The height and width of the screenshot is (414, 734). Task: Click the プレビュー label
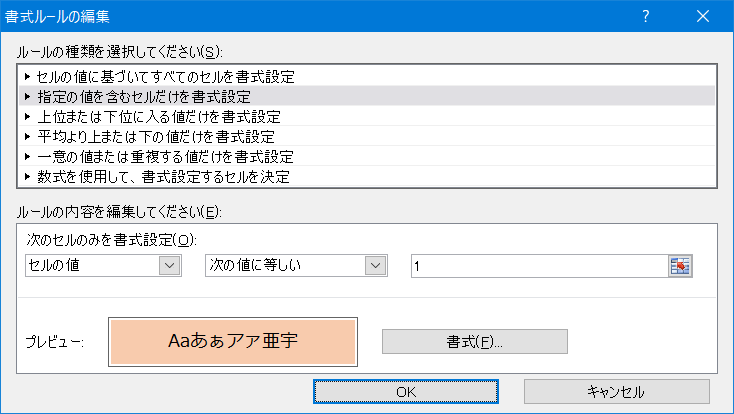point(55,342)
